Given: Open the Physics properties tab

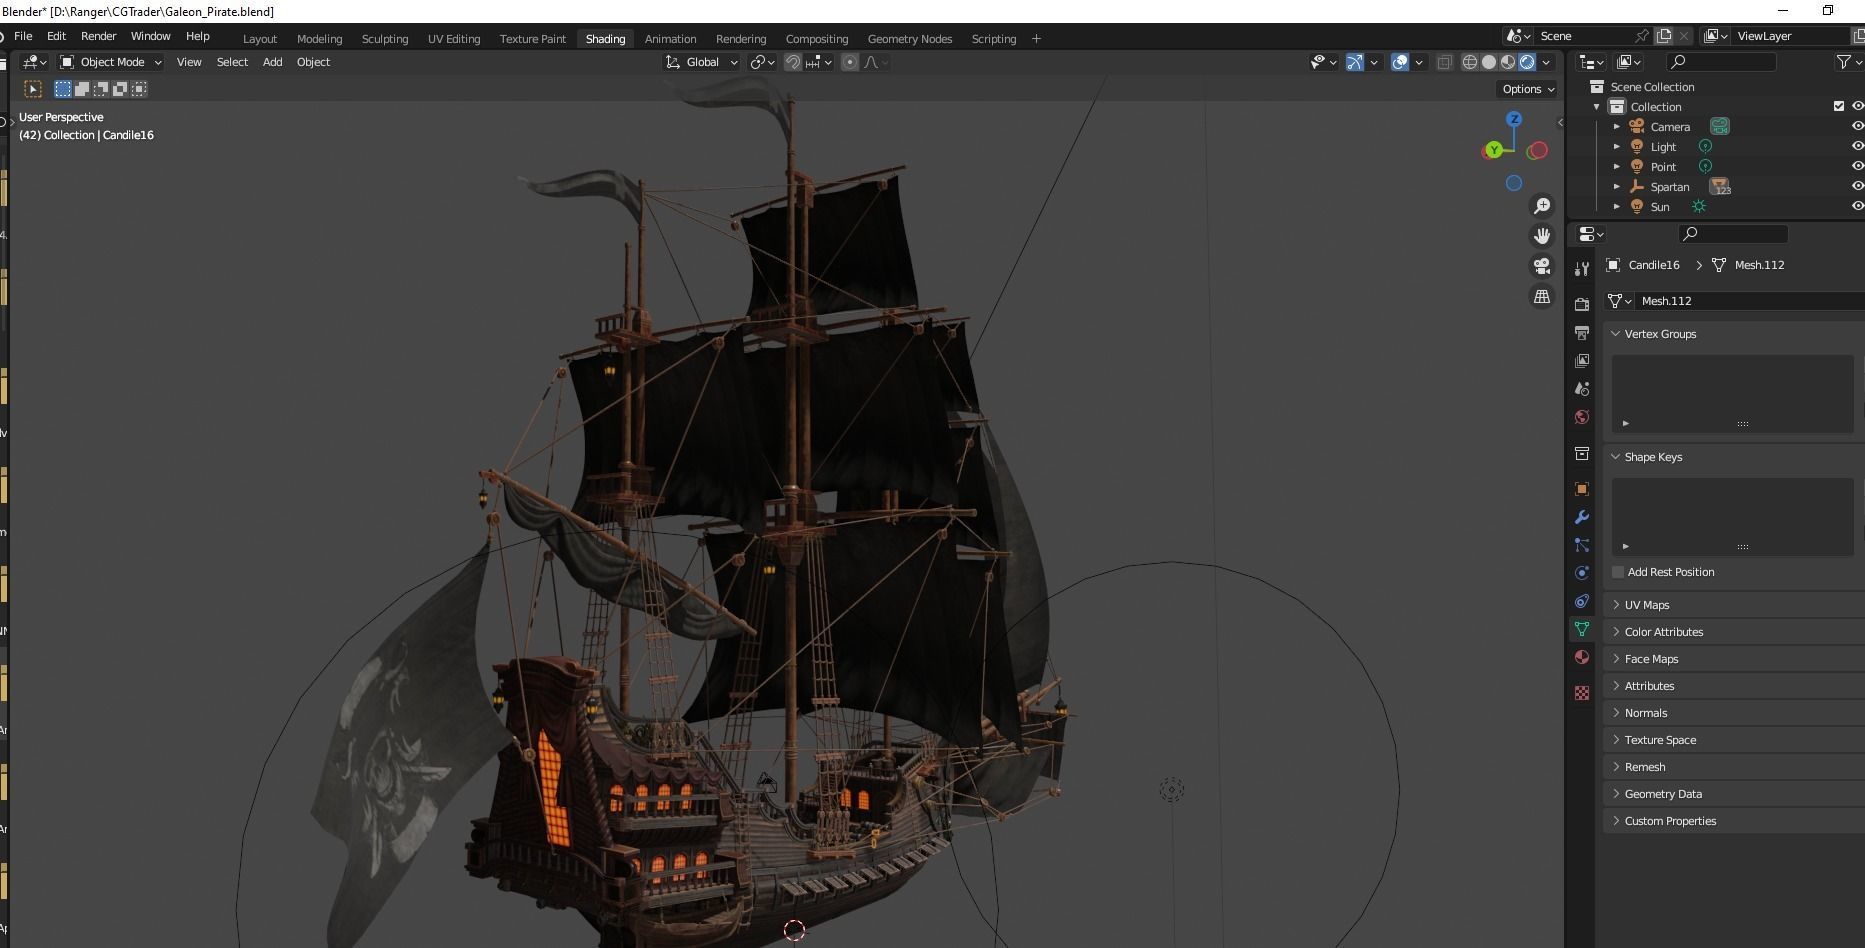Looking at the screenshot, I should 1582,573.
